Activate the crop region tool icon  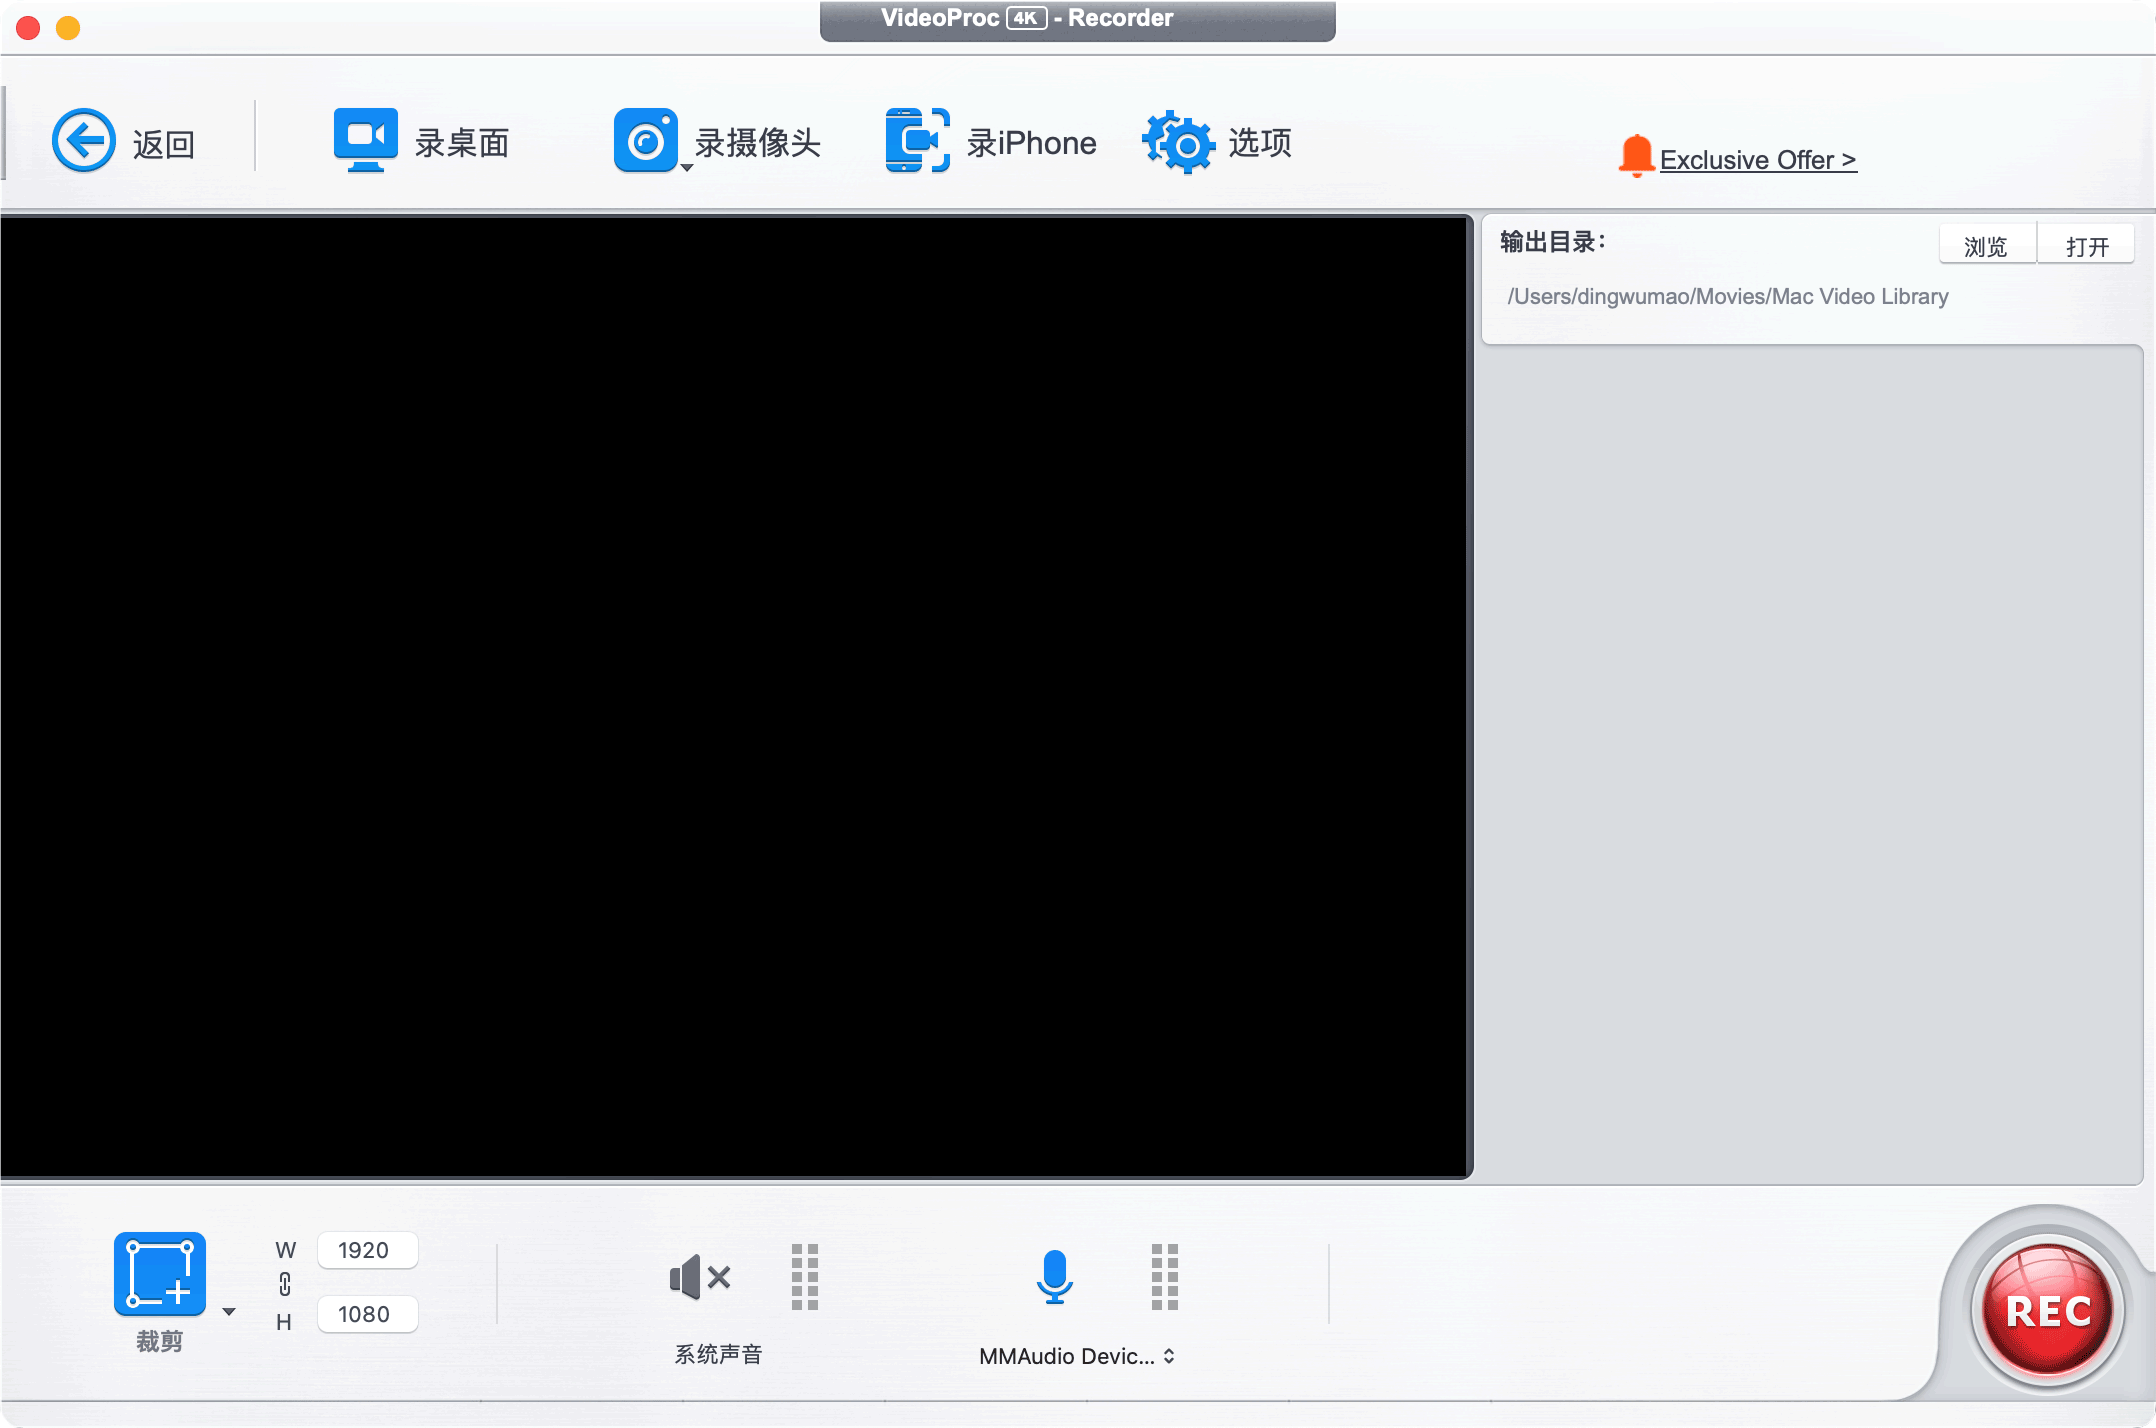click(160, 1274)
